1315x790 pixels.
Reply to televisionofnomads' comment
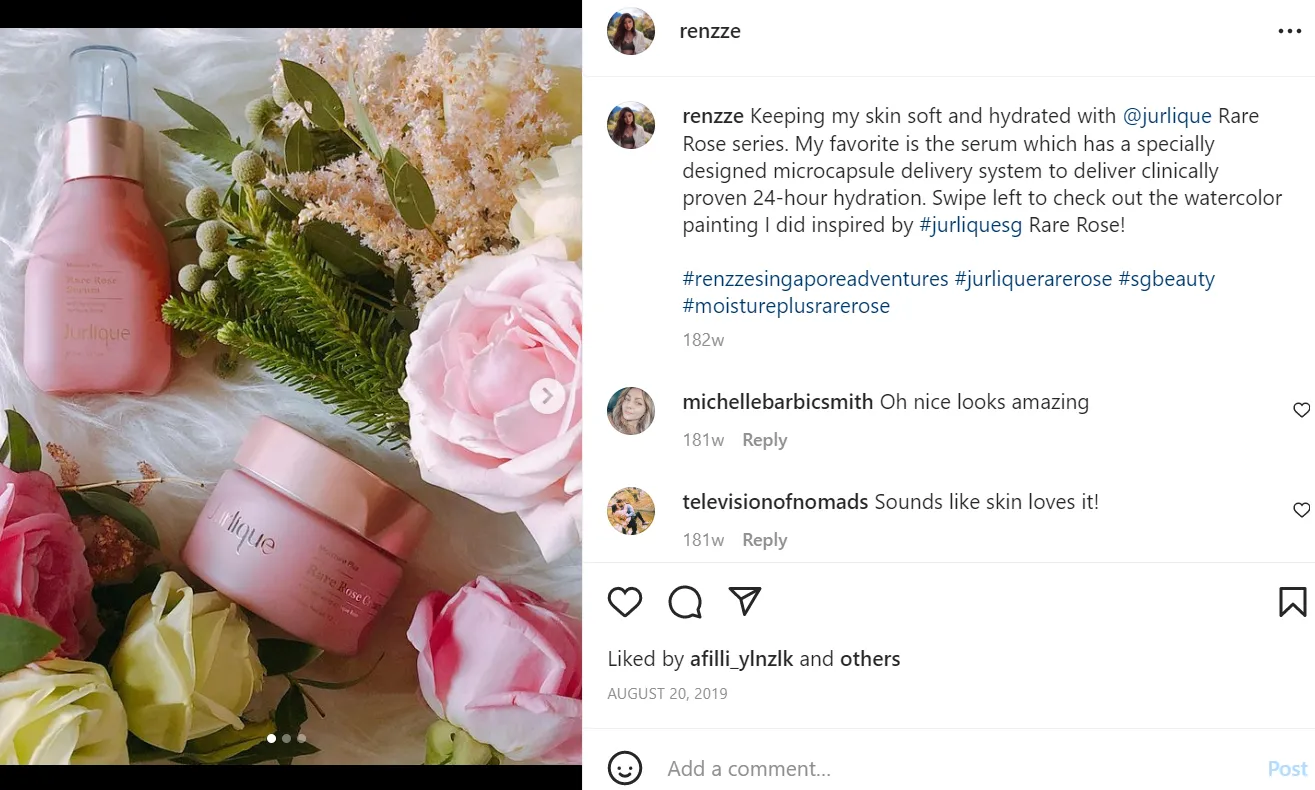764,540
